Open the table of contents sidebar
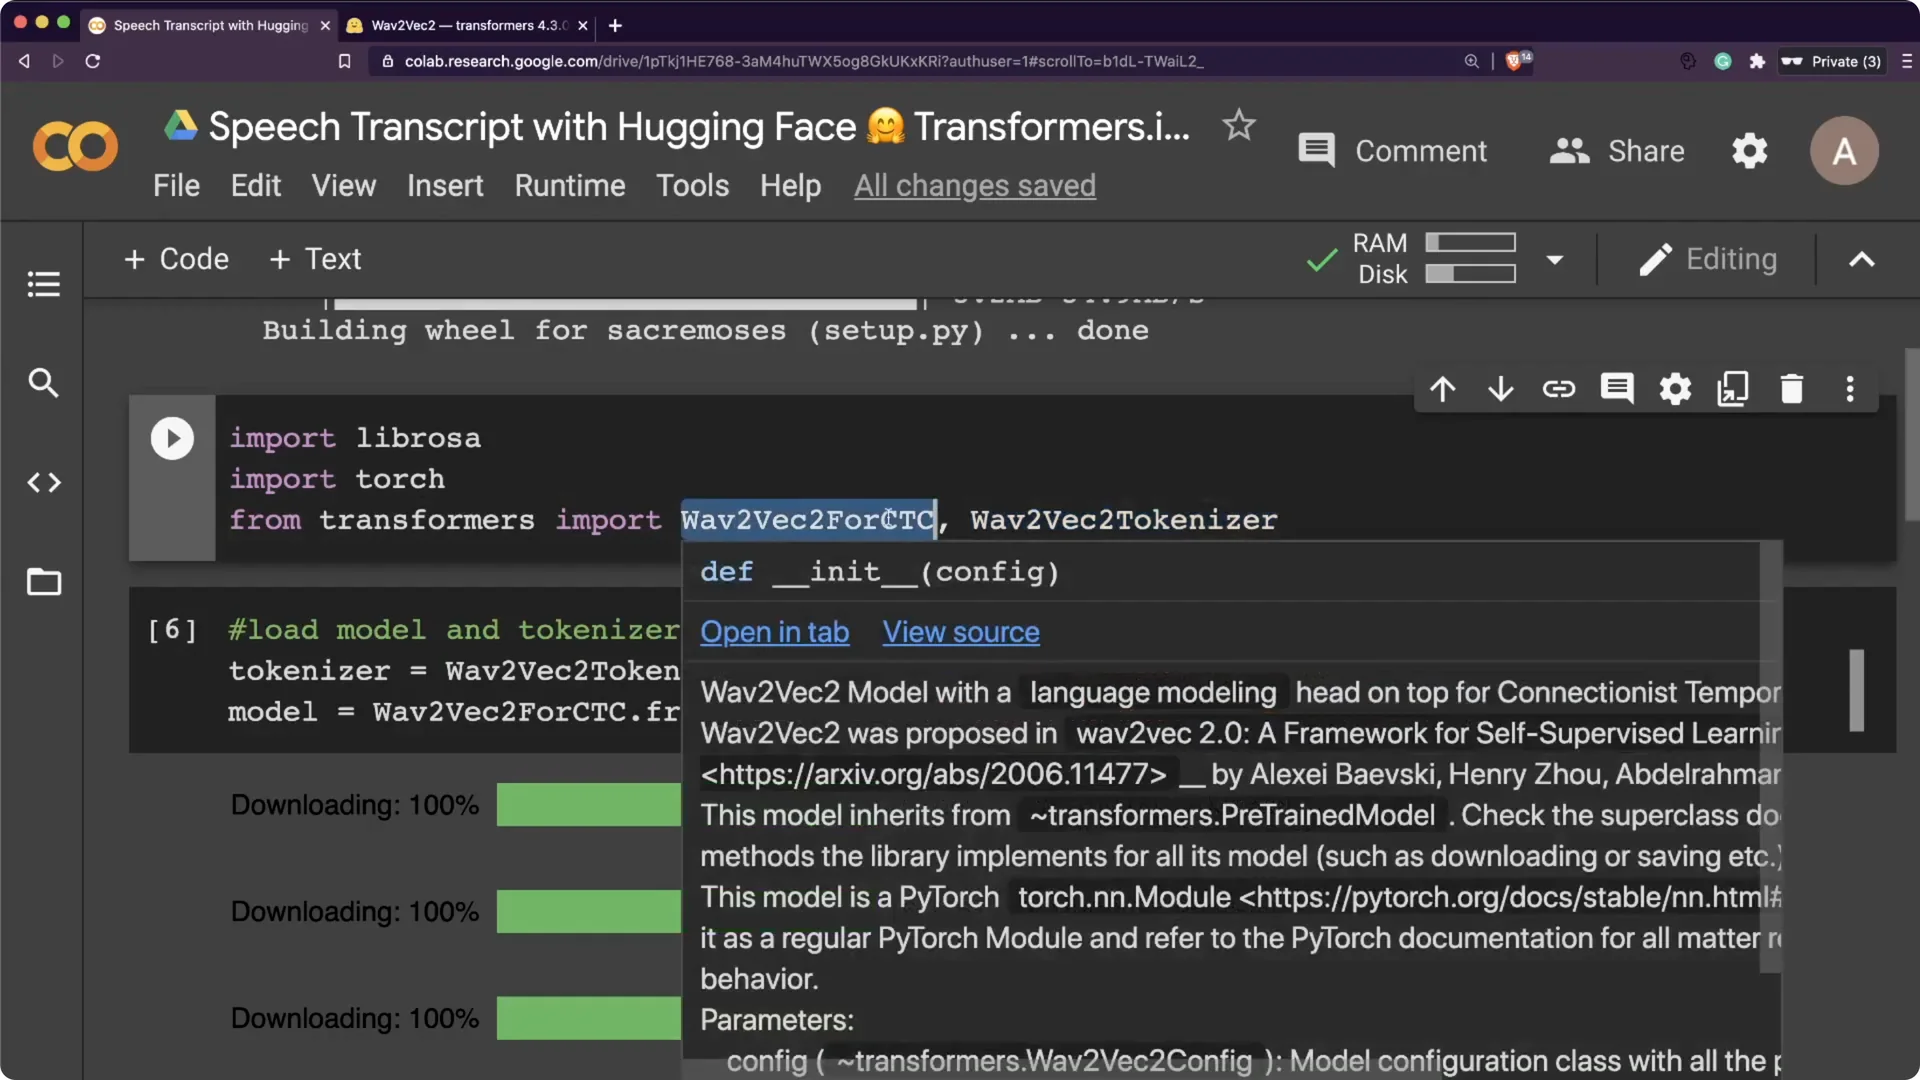This screenshot has height=1080, width=1920. click(x=43, y=284)
